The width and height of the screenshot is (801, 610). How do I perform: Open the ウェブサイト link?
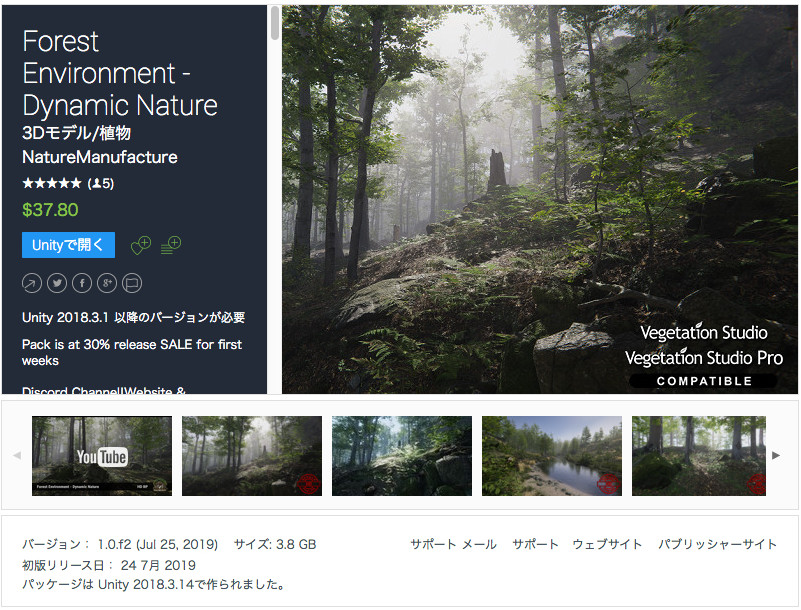(607, 544)
